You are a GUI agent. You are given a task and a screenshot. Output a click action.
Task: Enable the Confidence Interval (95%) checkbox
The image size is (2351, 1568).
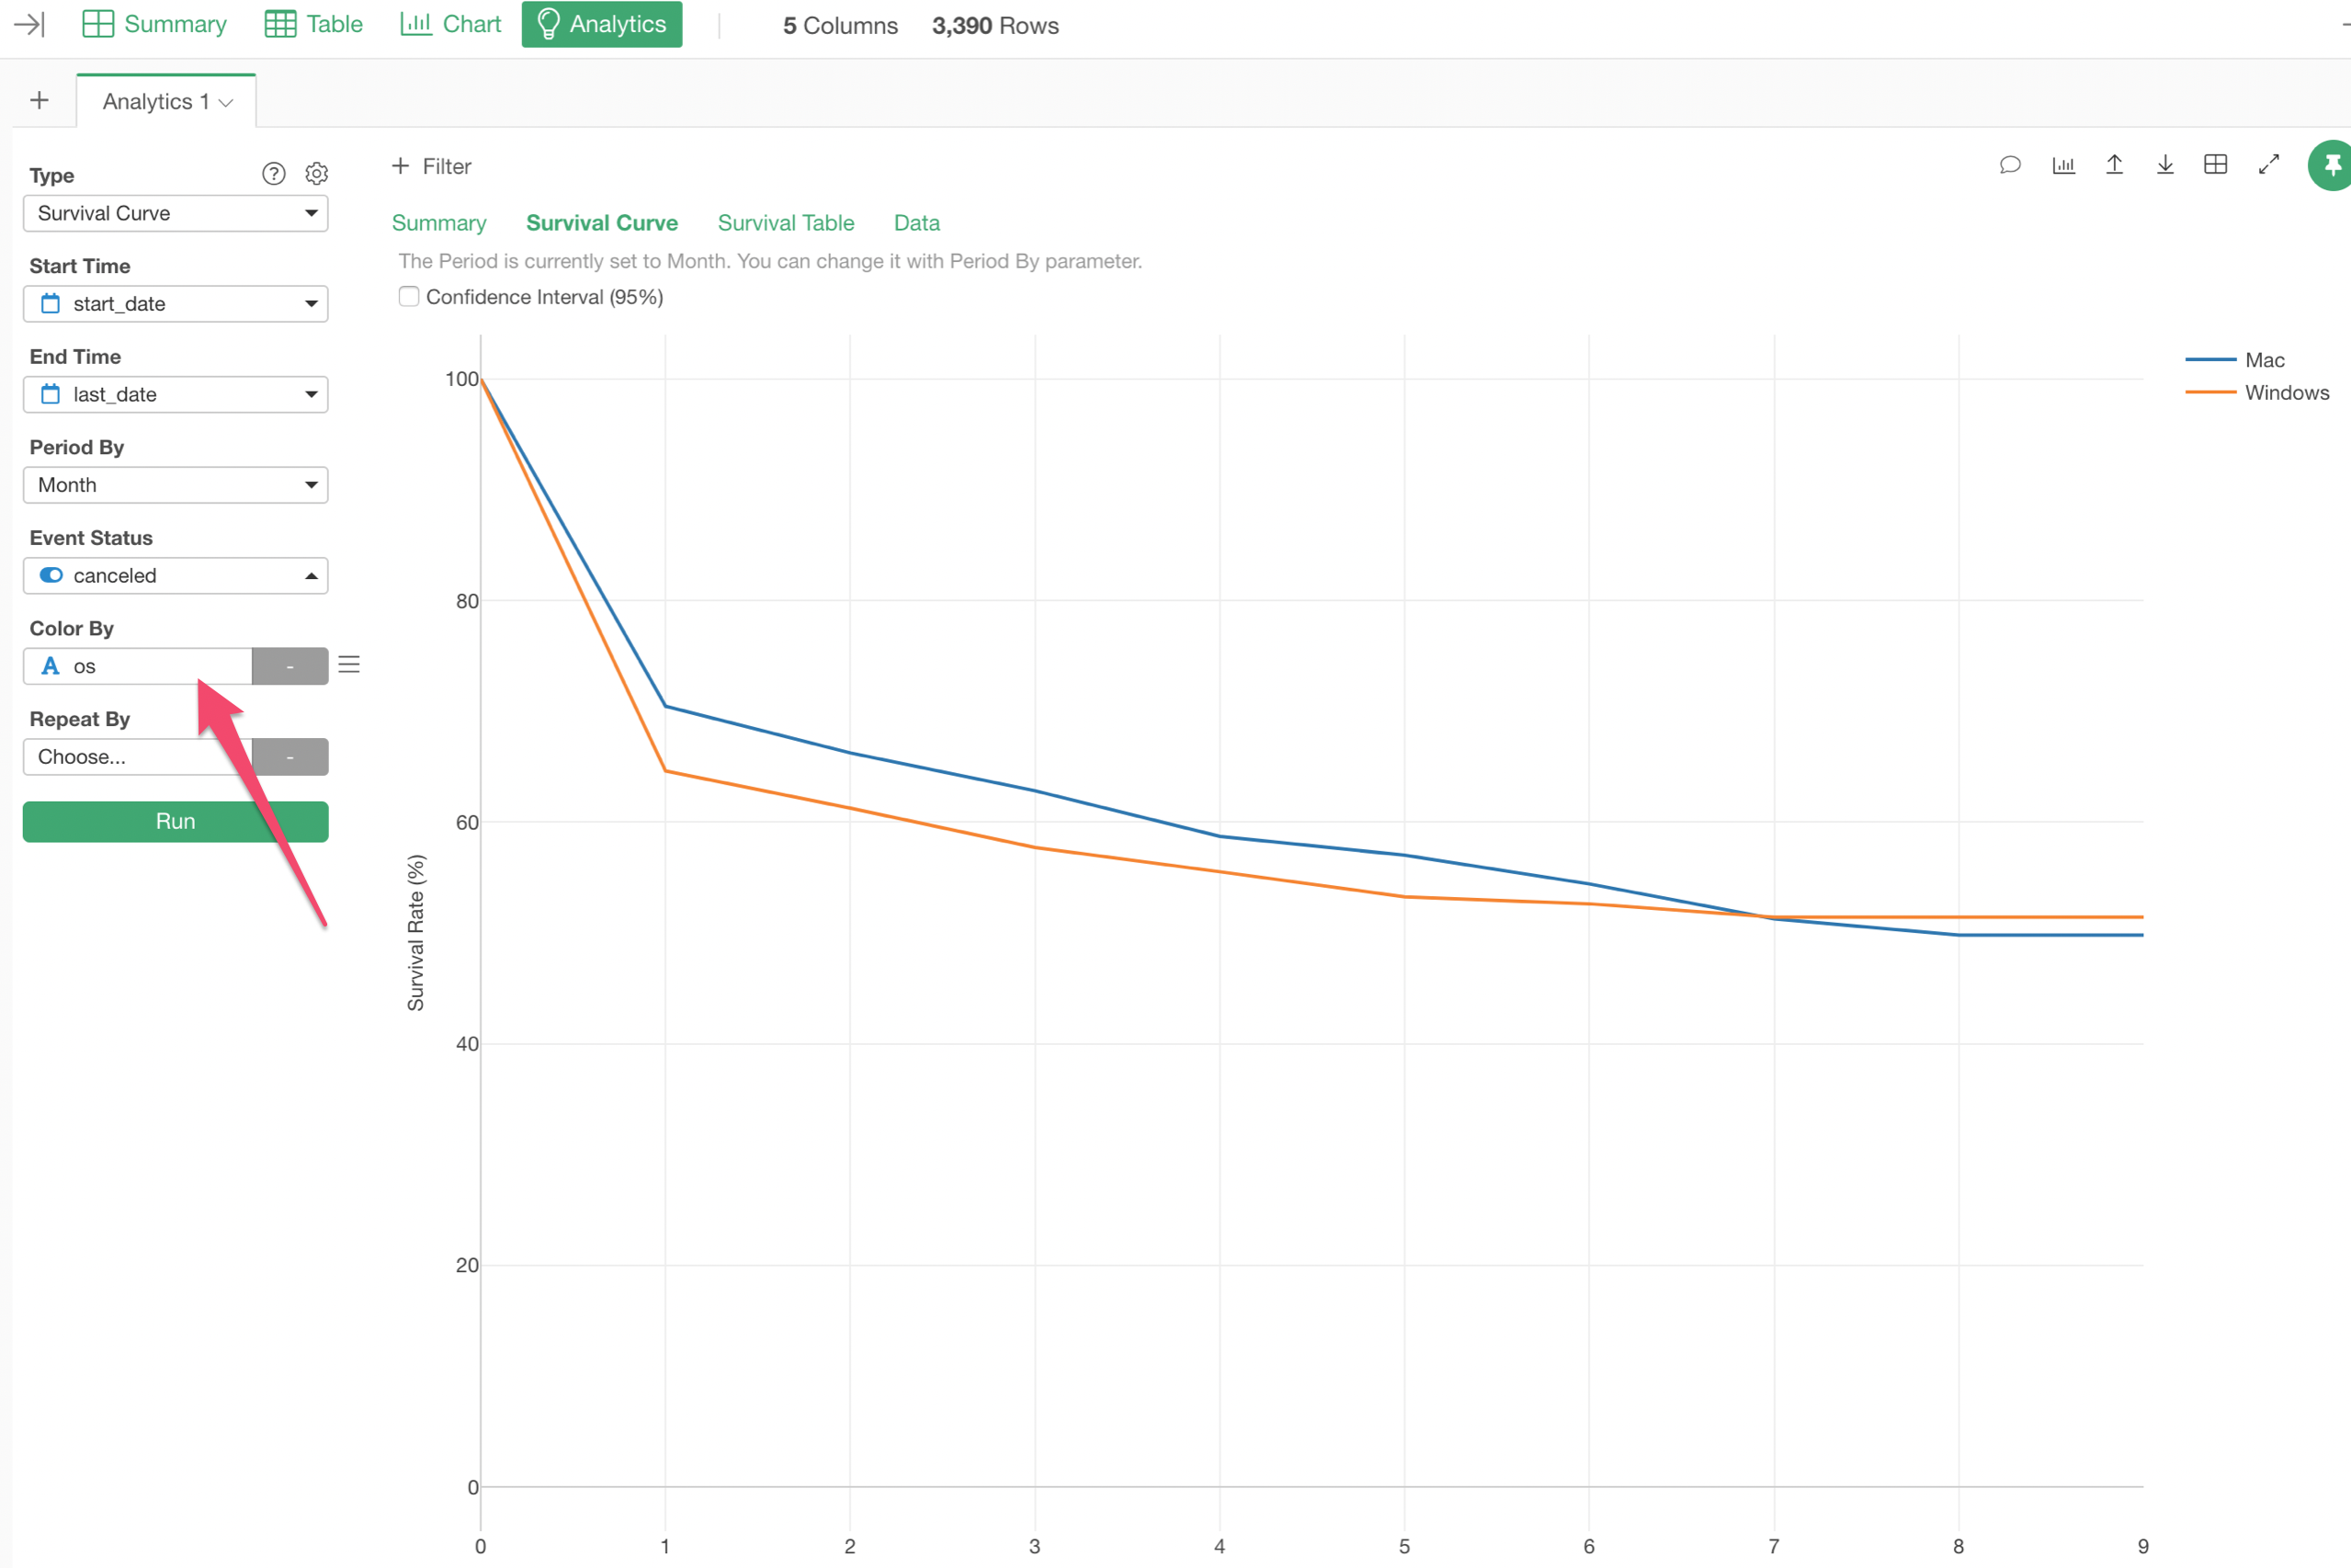click(x=409, y=297)
